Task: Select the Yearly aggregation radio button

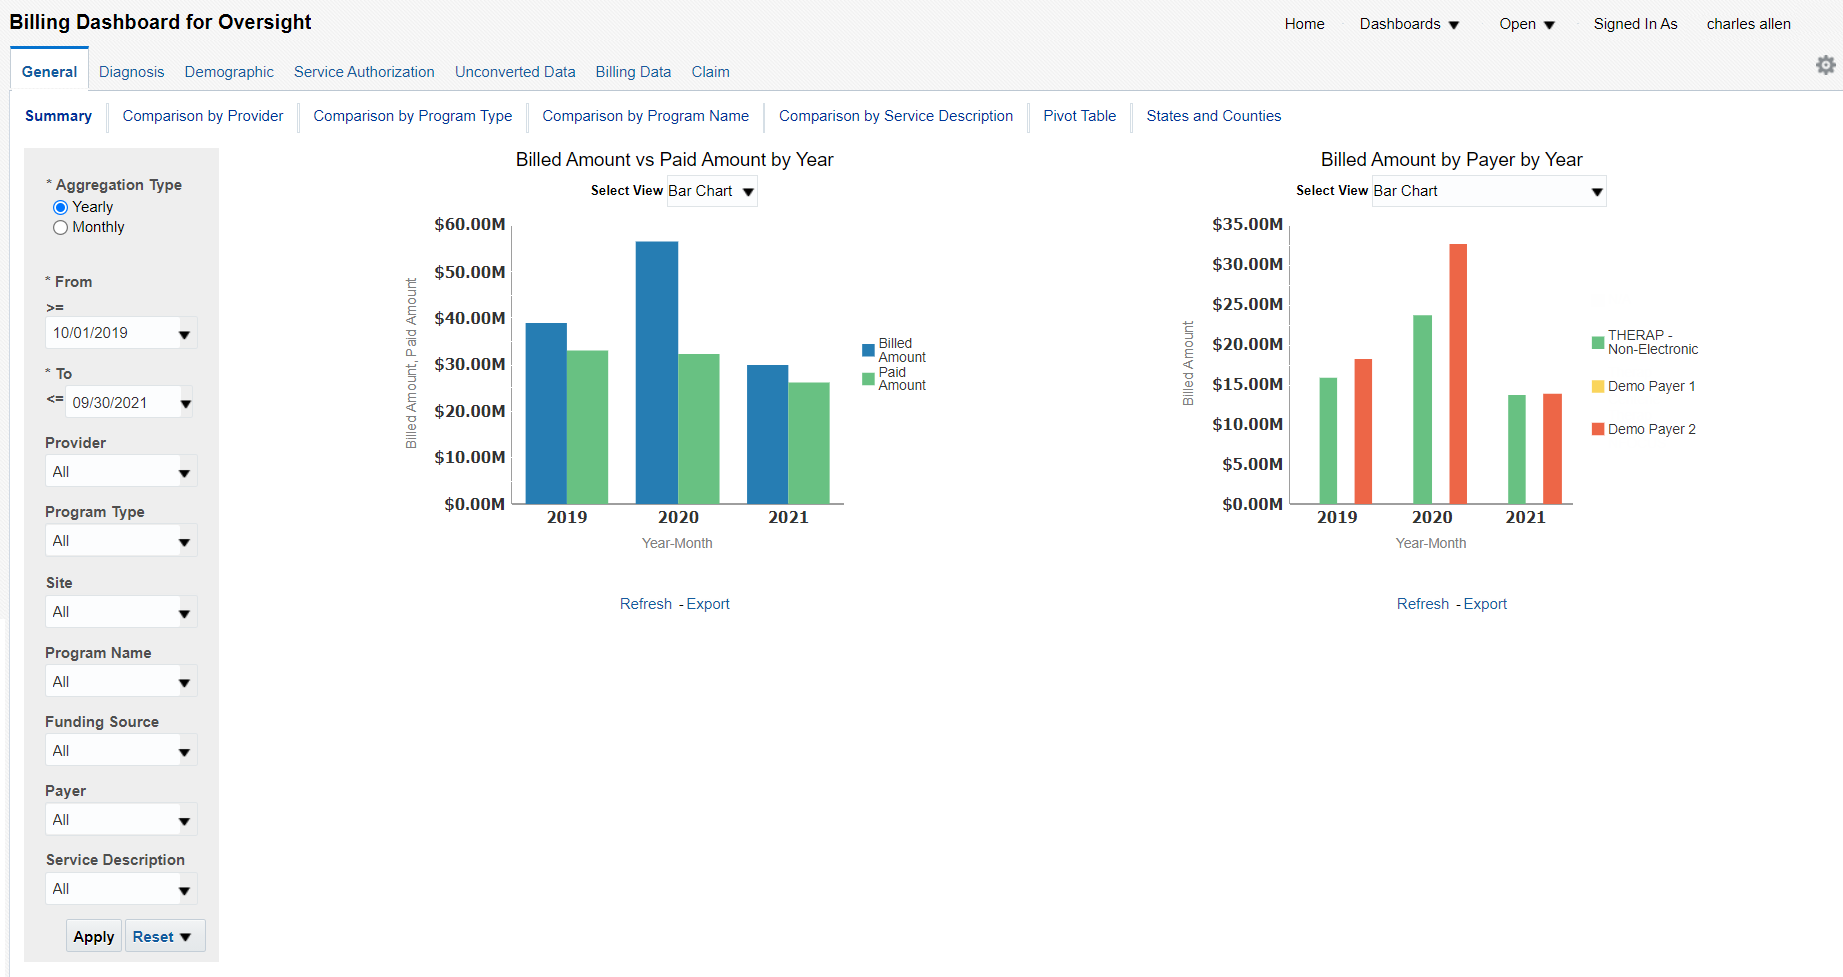Action: coord(60,206)
